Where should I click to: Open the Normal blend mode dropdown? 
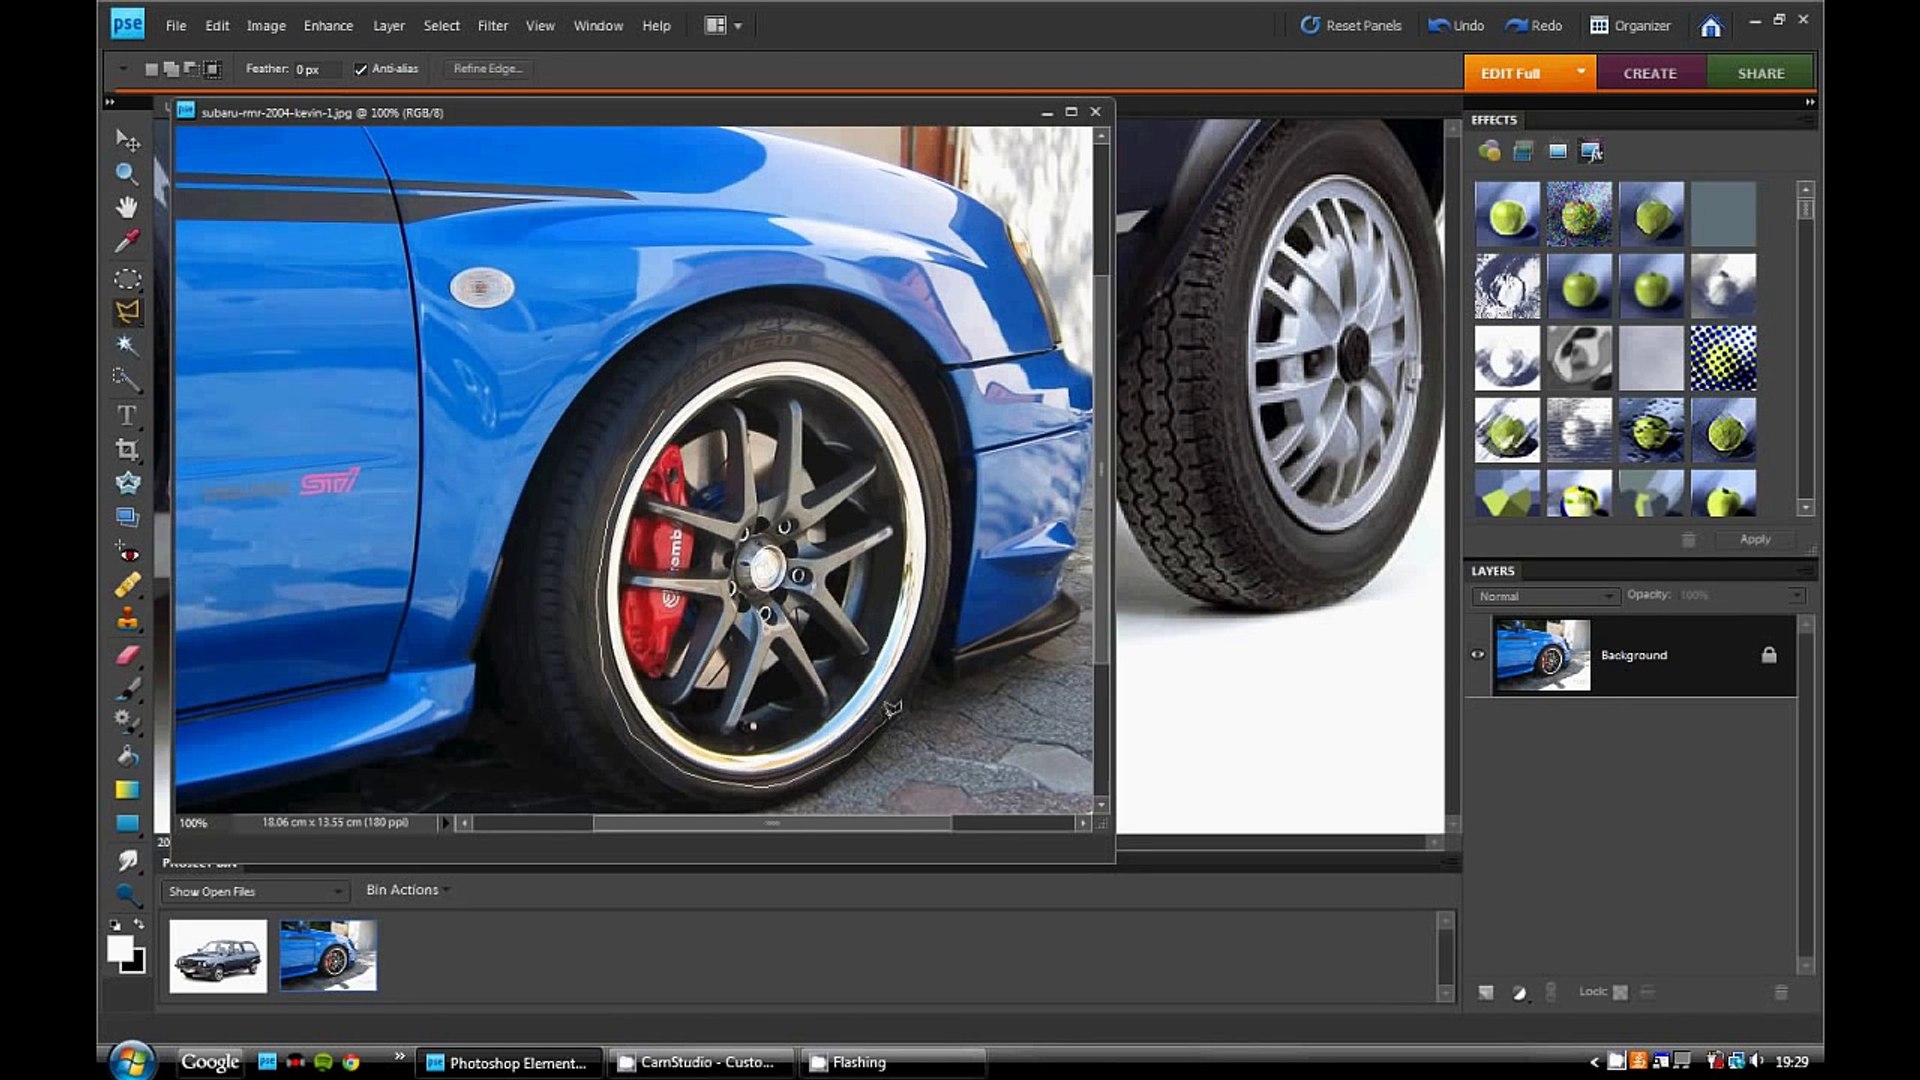point(1545,596)
